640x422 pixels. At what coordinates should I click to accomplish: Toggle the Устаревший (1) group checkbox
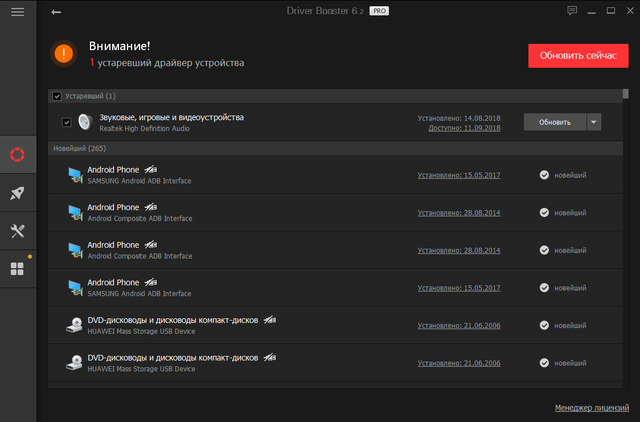(x=57, y=96)
